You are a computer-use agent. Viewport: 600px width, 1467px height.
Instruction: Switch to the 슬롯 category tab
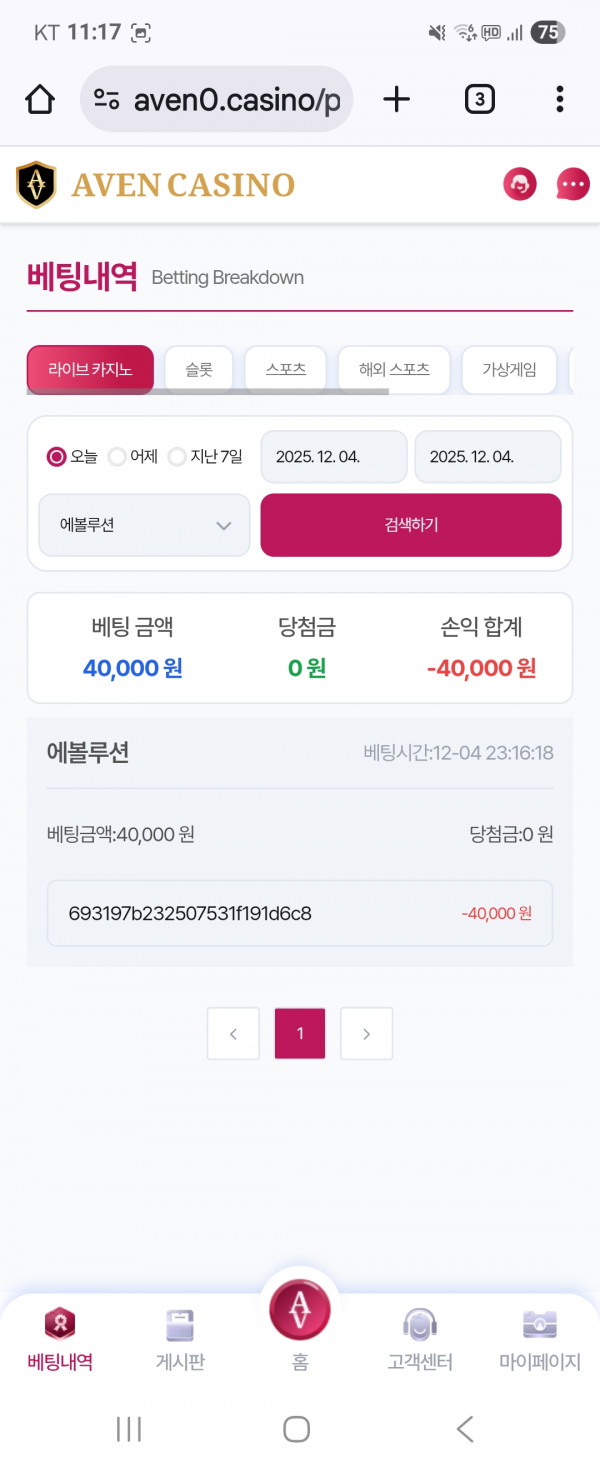[x=199, y=369]
